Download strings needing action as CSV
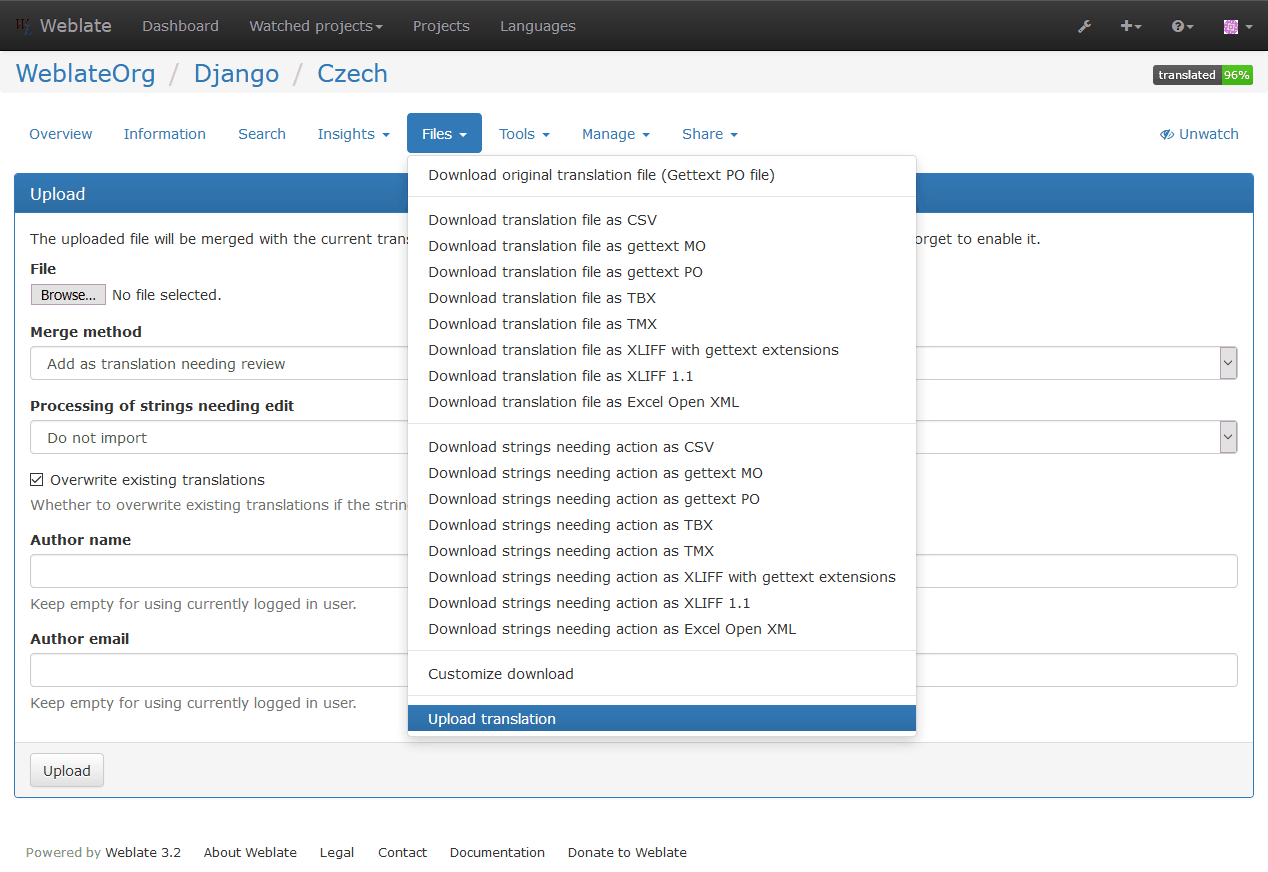The width and height of the screenshot is (1268, 872). pyautogui.click(x=662, y=447)
